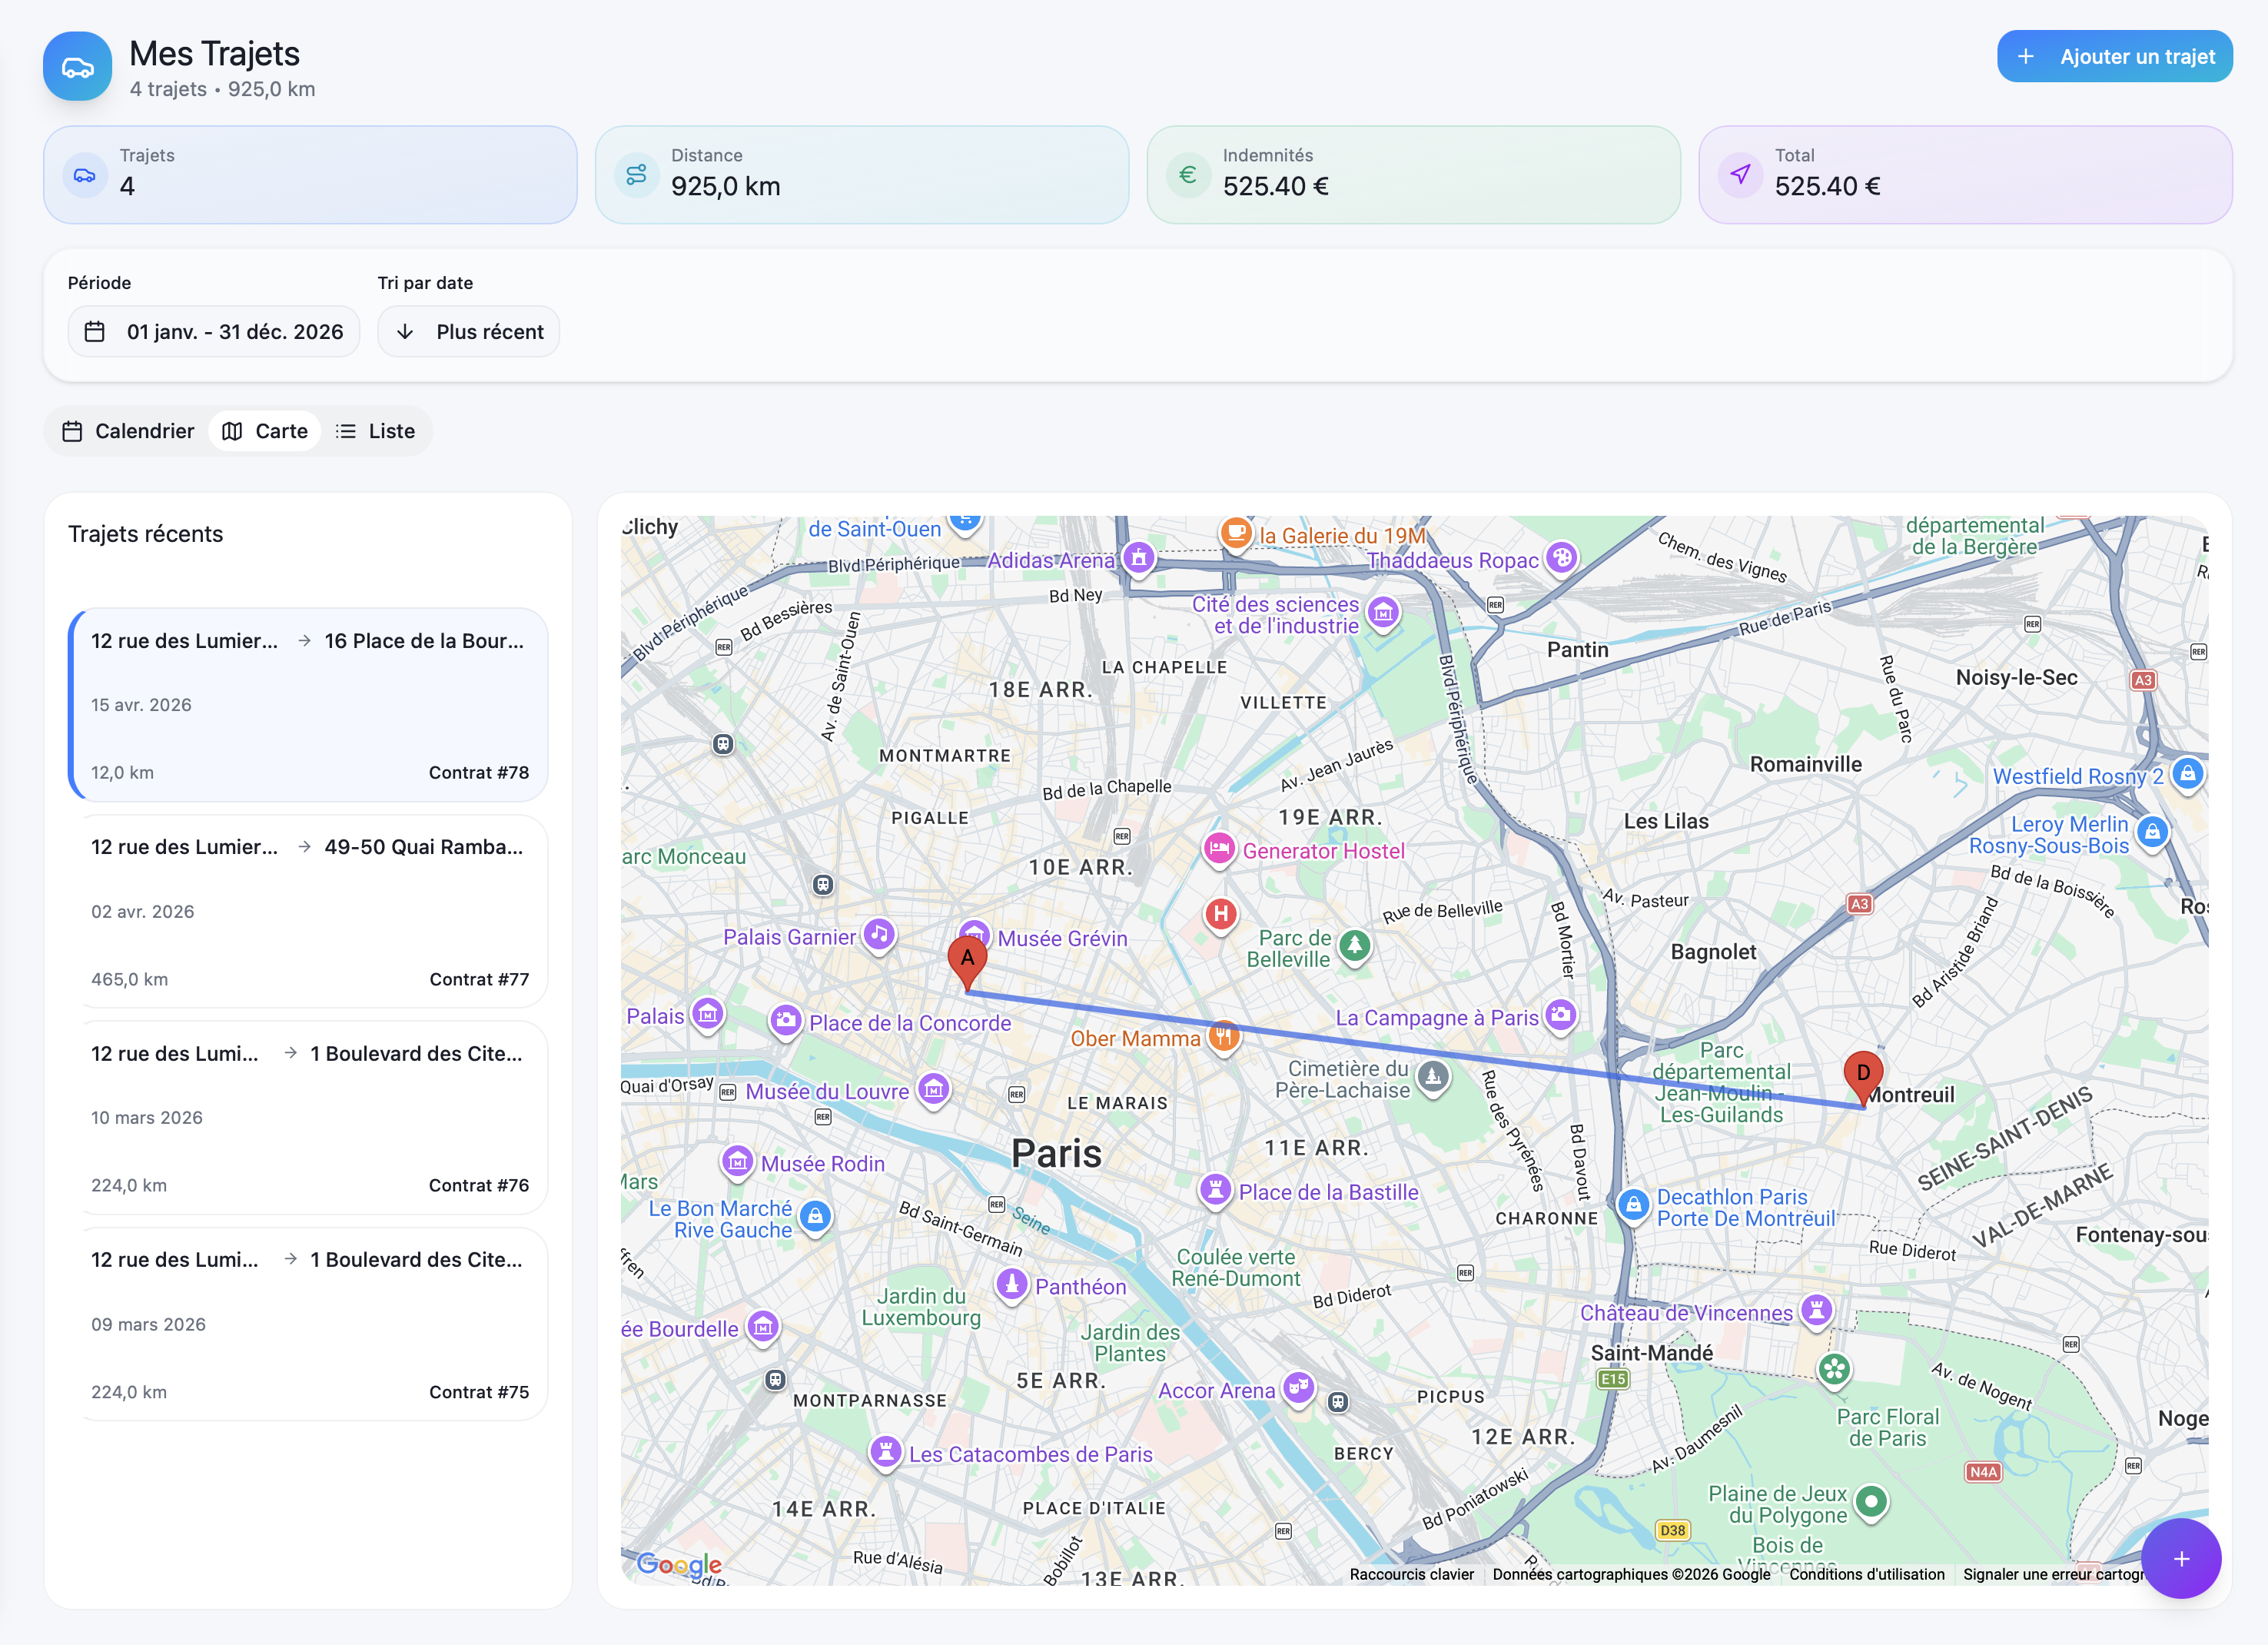Click the blue car app logo icon
The width and height of the screenshot is (2268, 1645).
(77, 66)
